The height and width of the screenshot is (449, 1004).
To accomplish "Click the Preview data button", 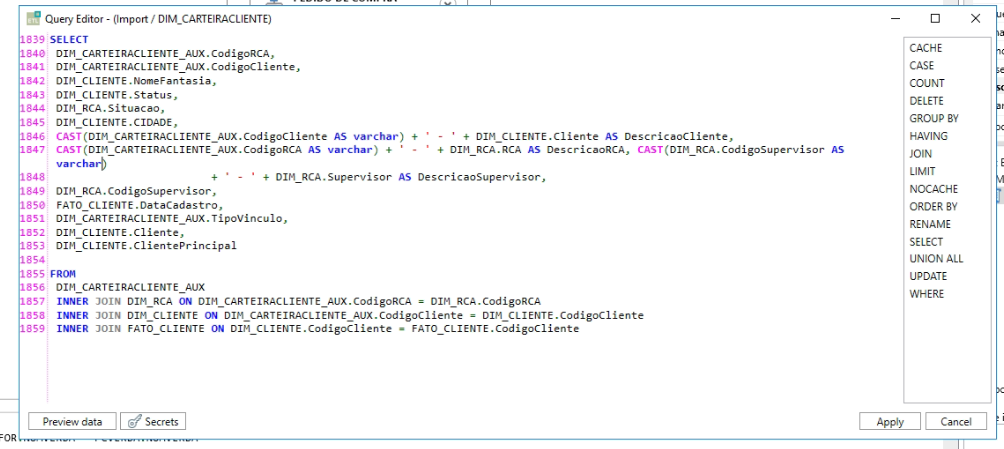I will pos(72,421).
